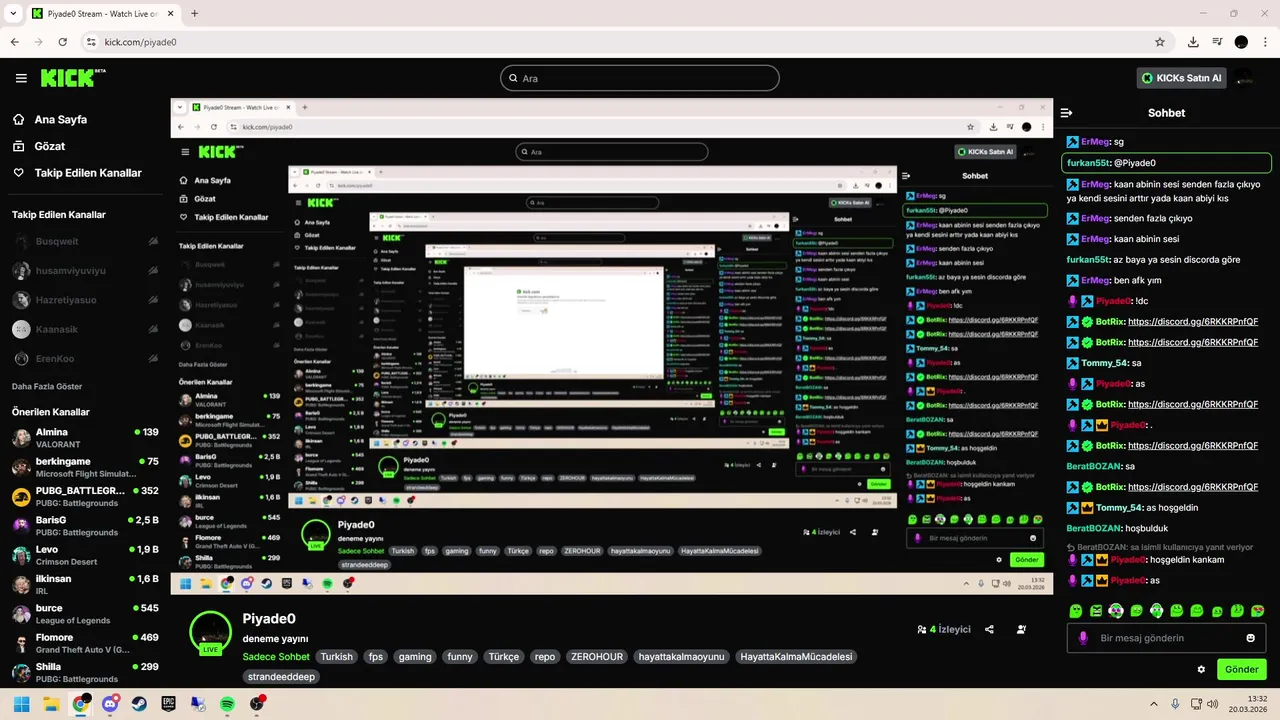Open followed channel ErenKoo
This screenshot has width=1280, height=720.
pyautogui.click(x=85, y=358)
